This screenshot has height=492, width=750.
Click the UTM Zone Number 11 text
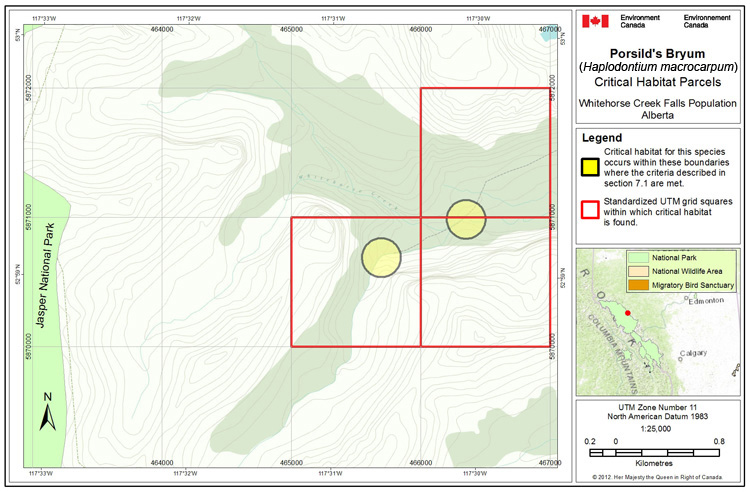[x=661, y=407]
